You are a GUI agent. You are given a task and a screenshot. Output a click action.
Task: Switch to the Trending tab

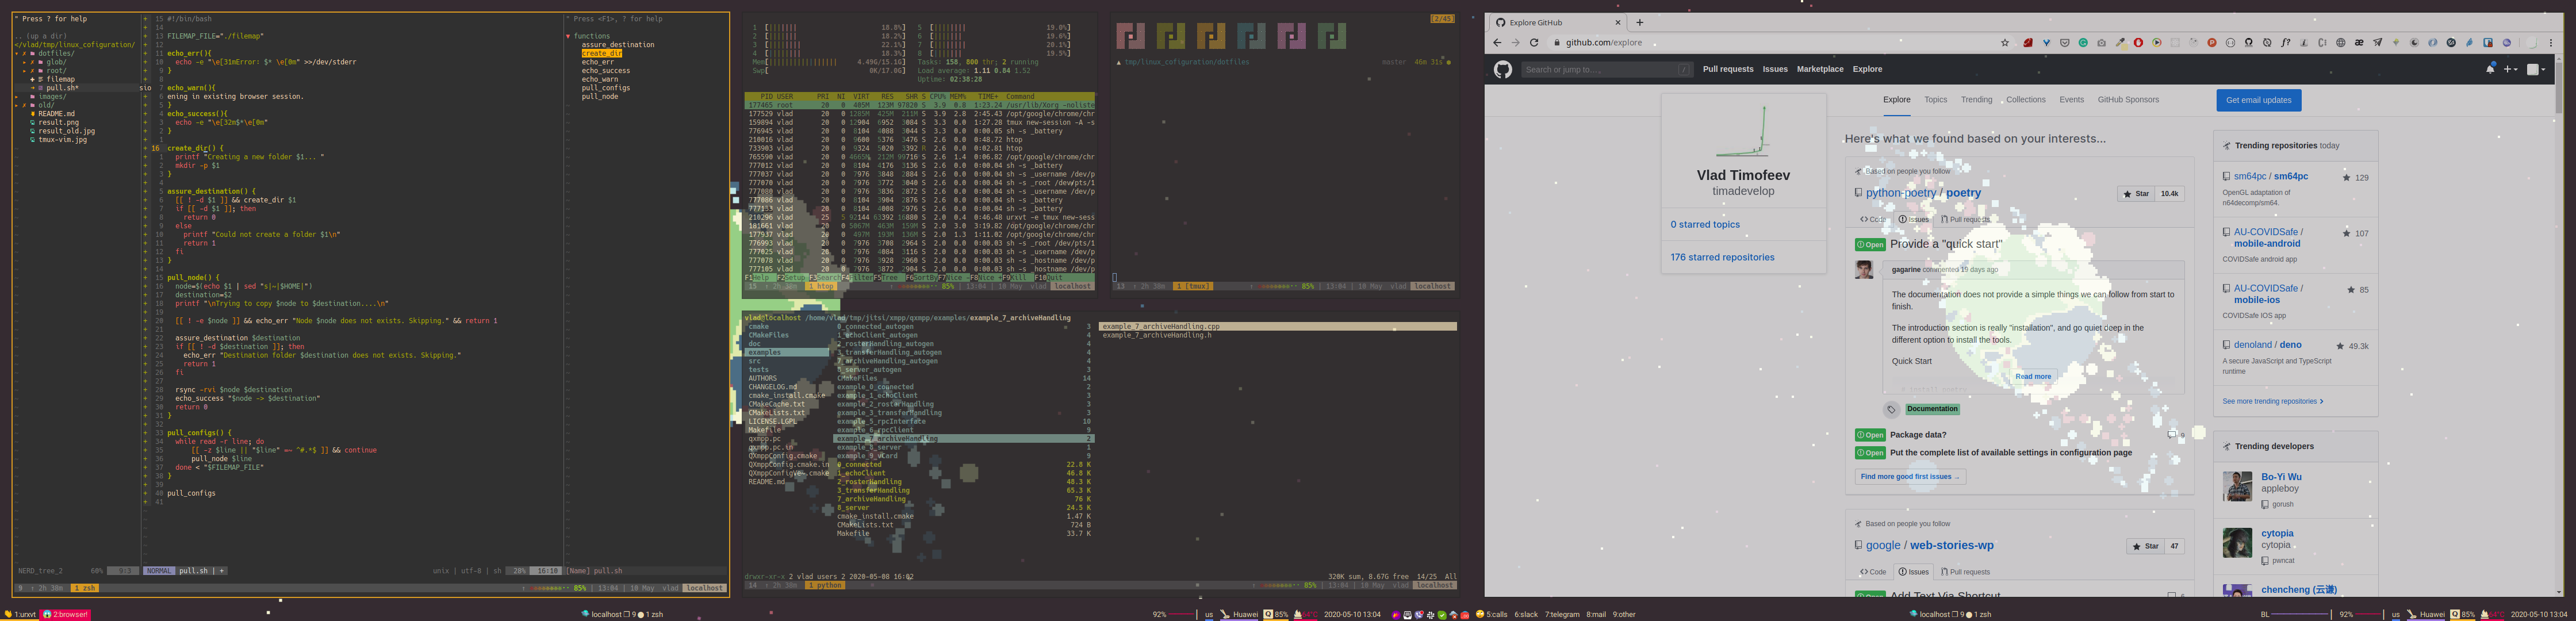point(1976,100)
